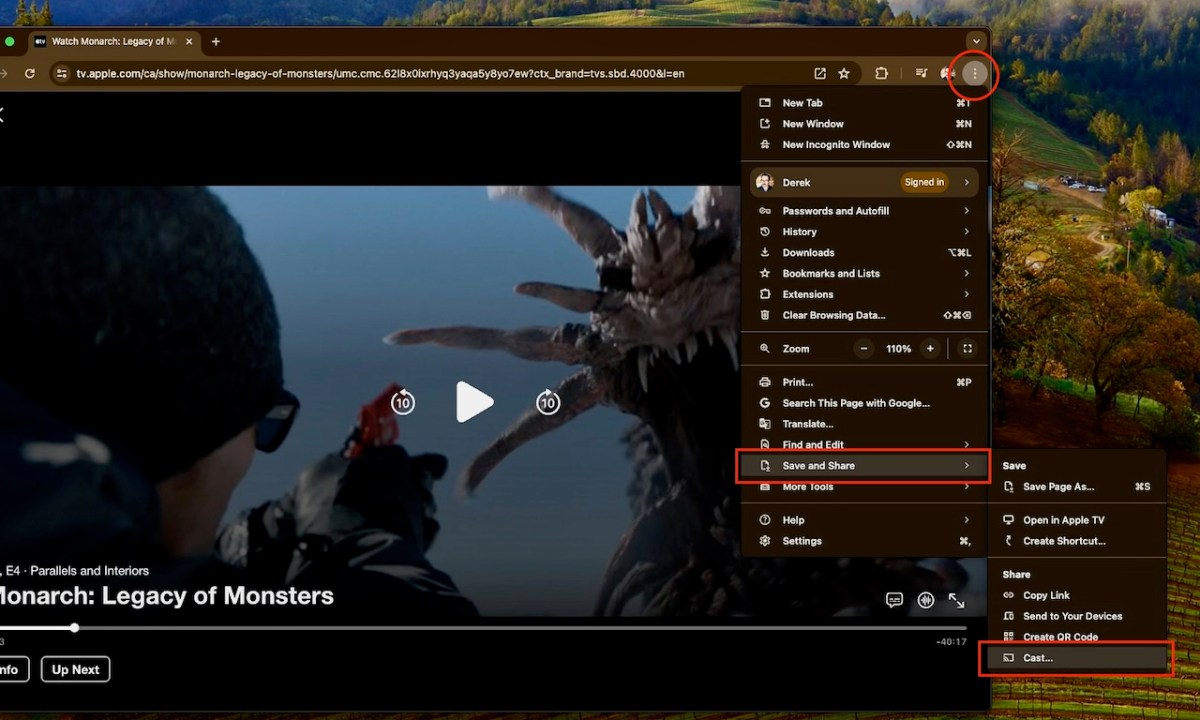Choose New Window from the menu
This screenshot has height=720, width=1200.
click(x=865, y=124)
